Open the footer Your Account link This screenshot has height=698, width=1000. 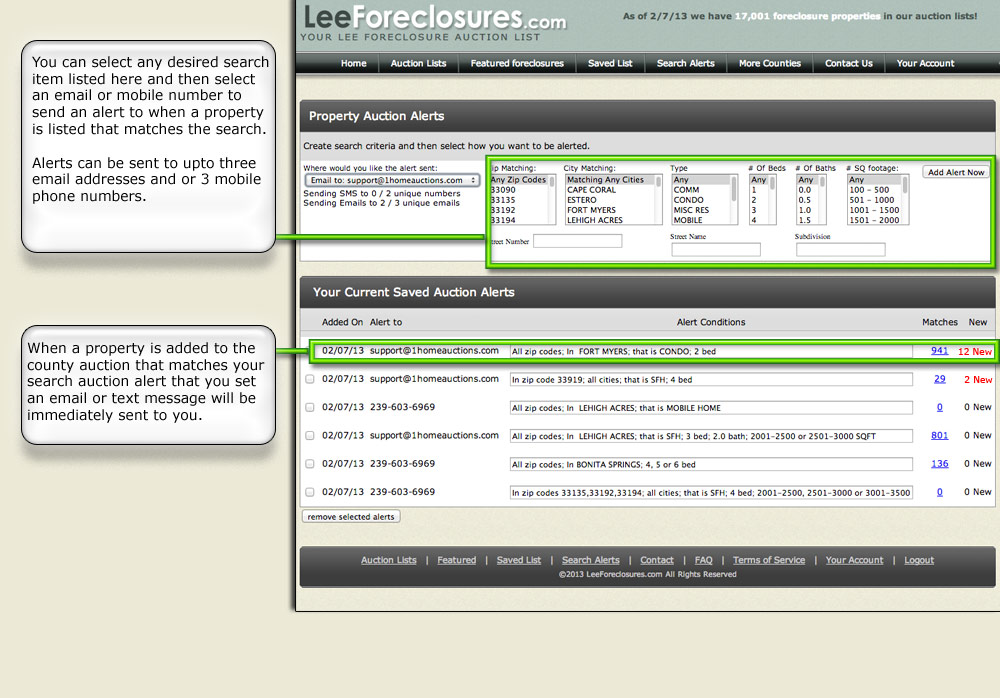tap(855, 560)
